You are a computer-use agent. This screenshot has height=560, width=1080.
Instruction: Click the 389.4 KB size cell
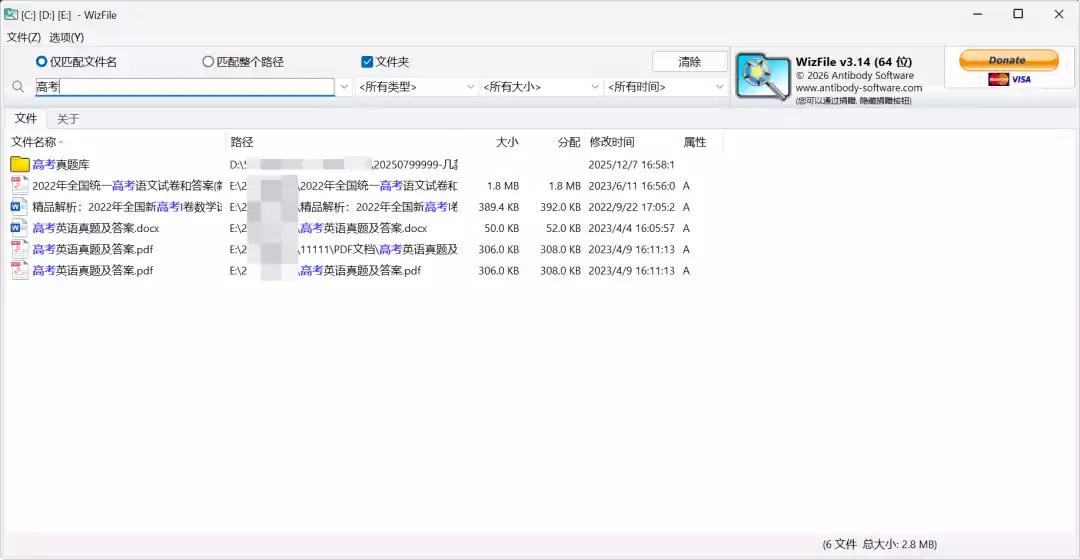[x=499, y=207]
